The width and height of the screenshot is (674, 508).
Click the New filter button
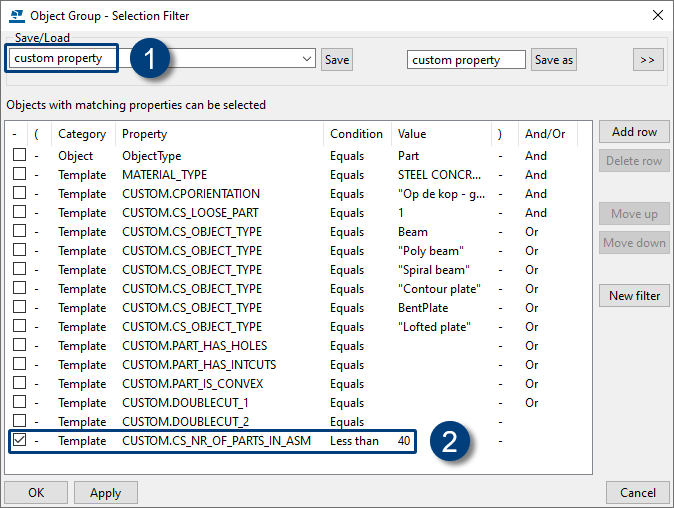click(x=634, y=295)
